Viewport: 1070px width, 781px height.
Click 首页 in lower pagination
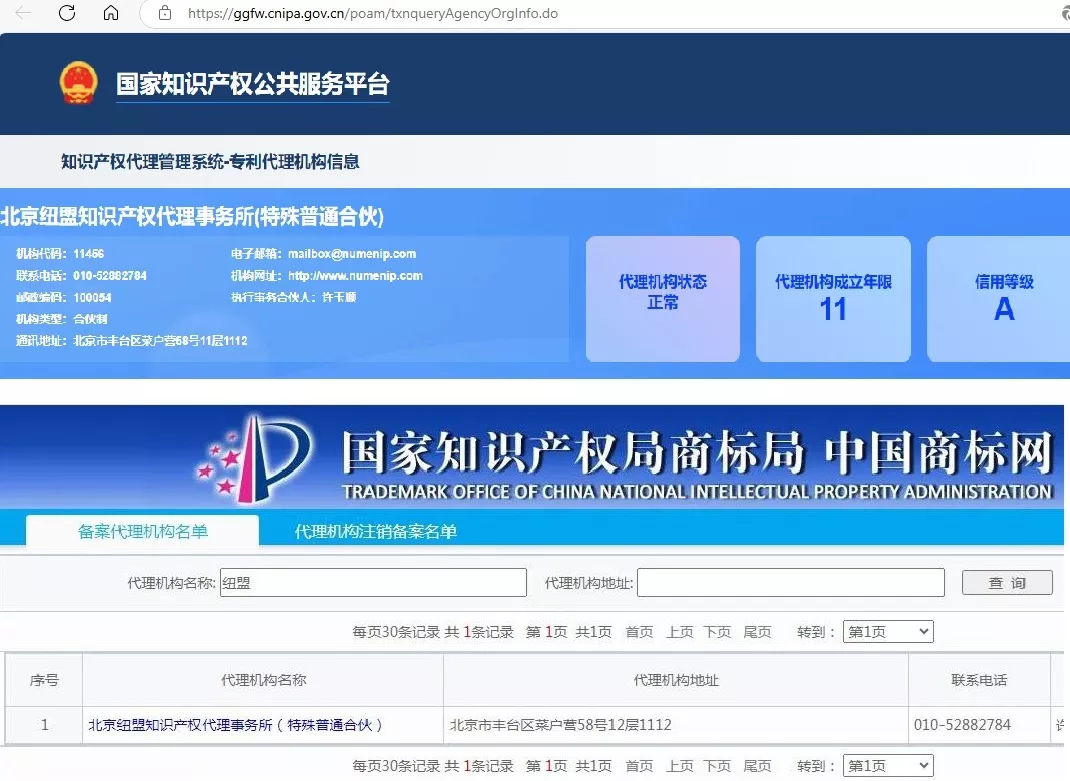(639, 766)
